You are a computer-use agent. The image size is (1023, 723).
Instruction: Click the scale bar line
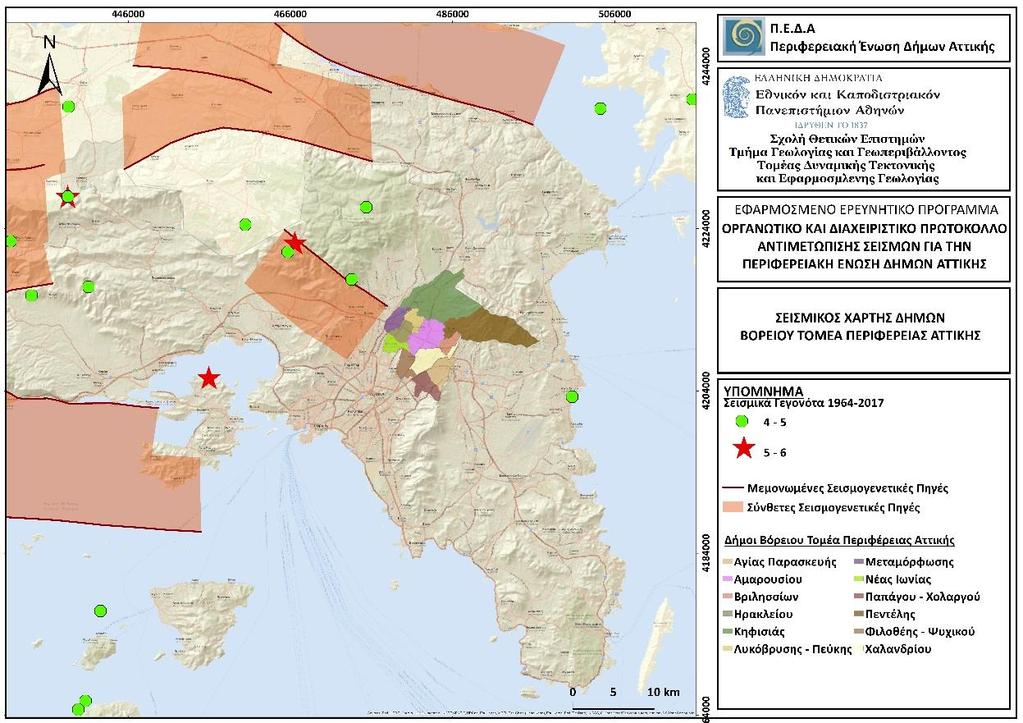613,708
